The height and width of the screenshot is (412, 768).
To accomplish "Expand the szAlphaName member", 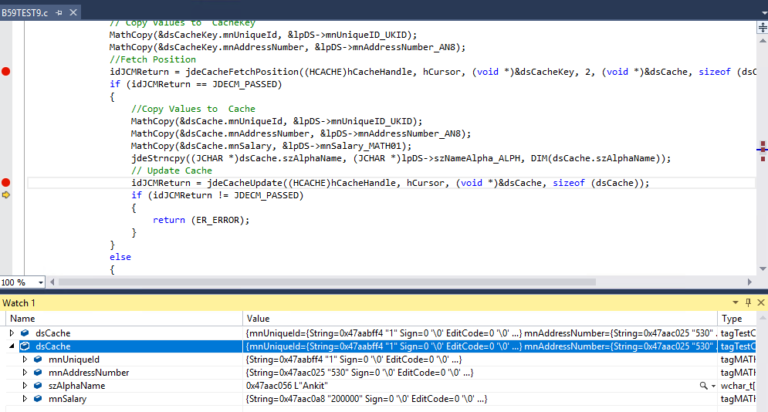I will pos(24,386).
